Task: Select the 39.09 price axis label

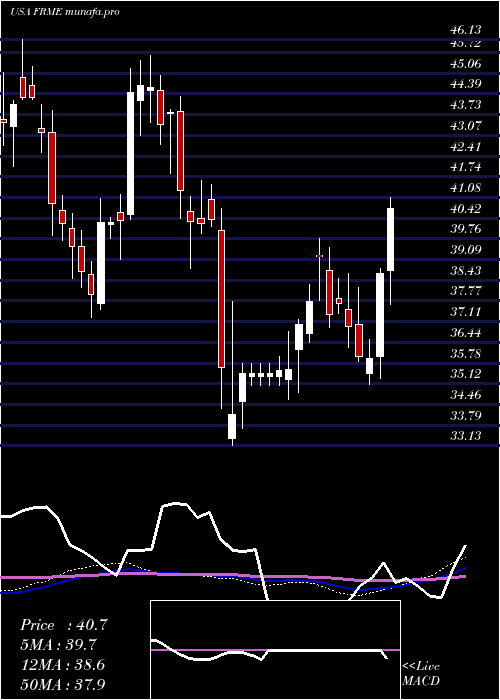Action: [x=466, y=250]
